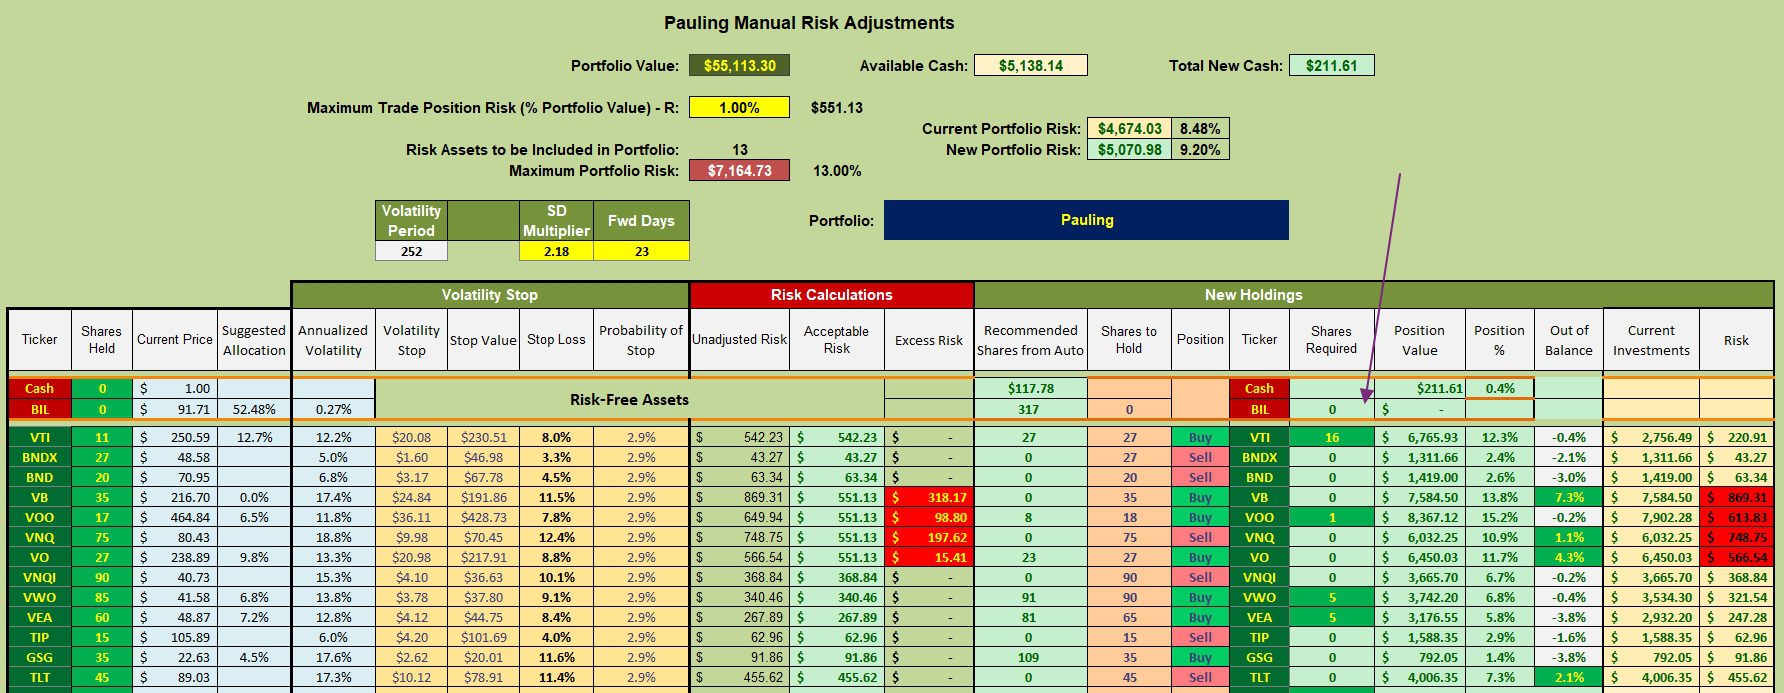Click the New Holdings section header
This screenshot has width=1784, height=693.
point(1253,295)
